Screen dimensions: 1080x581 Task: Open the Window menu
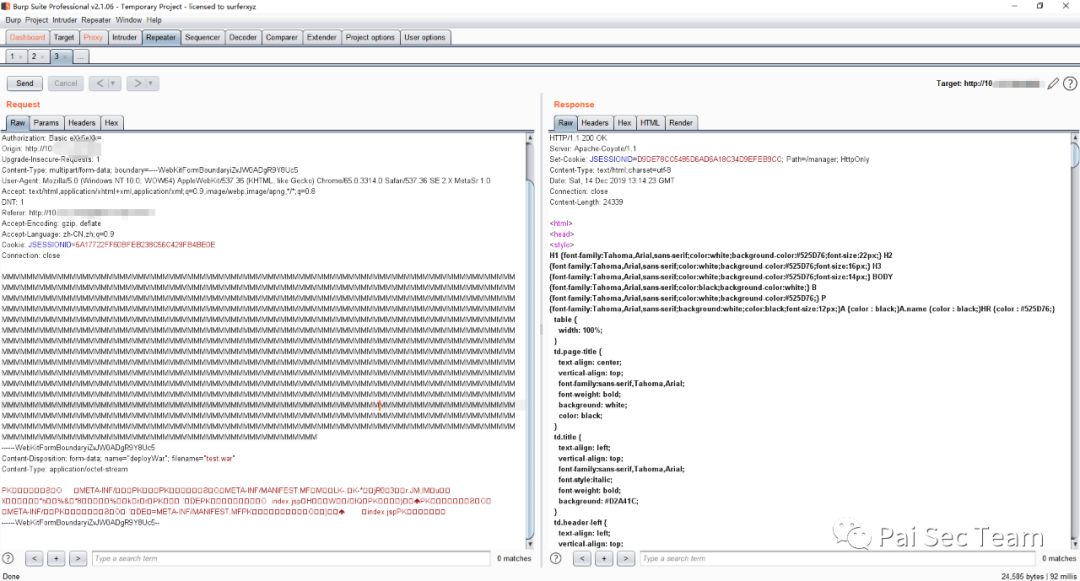coord(128,20)
